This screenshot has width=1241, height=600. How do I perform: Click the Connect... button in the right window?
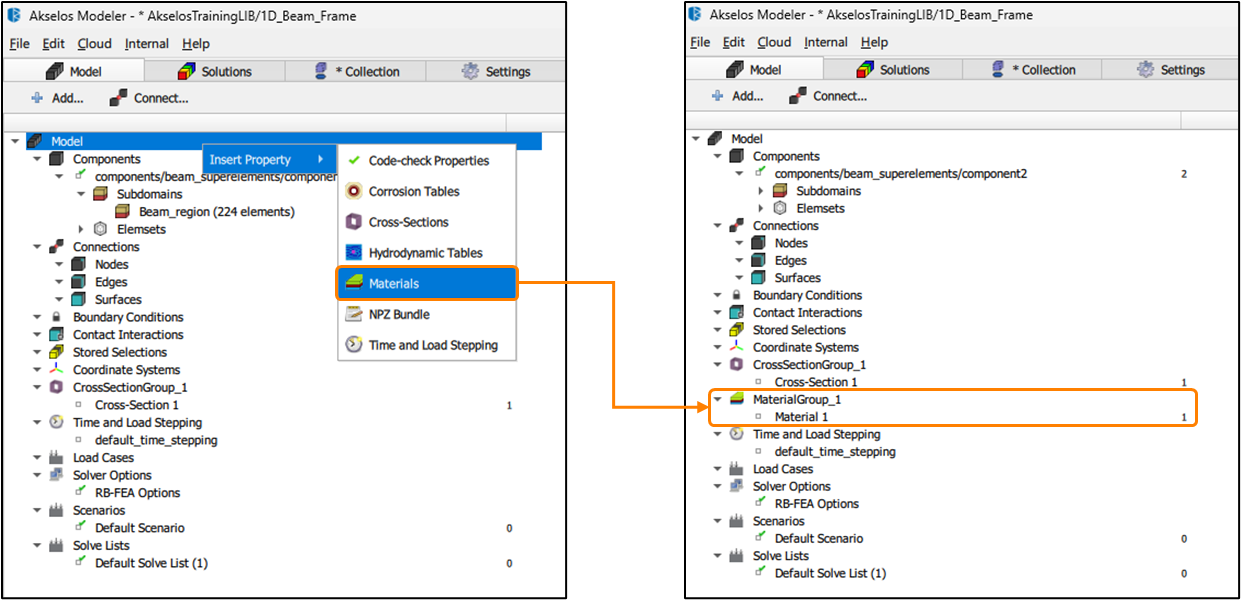tap(827, 96)
